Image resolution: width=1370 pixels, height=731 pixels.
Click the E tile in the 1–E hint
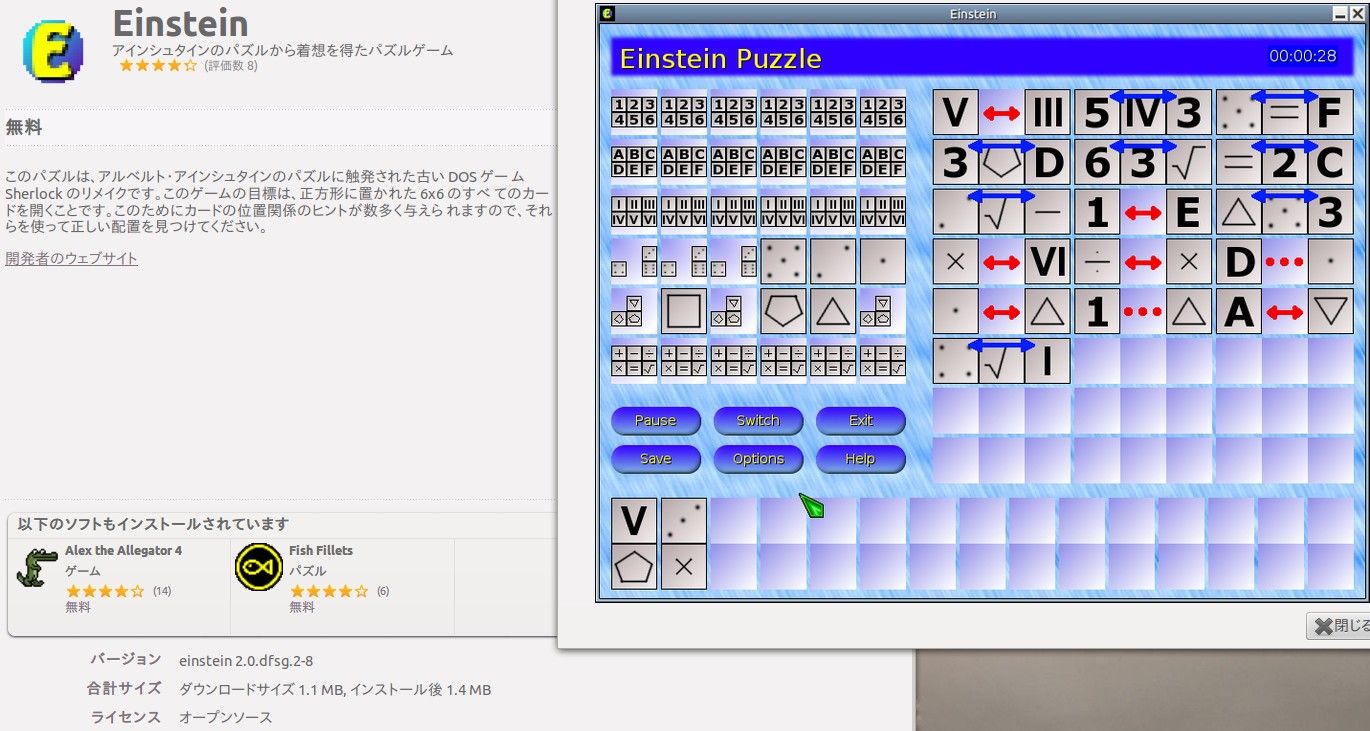(x=1189, y=212)
